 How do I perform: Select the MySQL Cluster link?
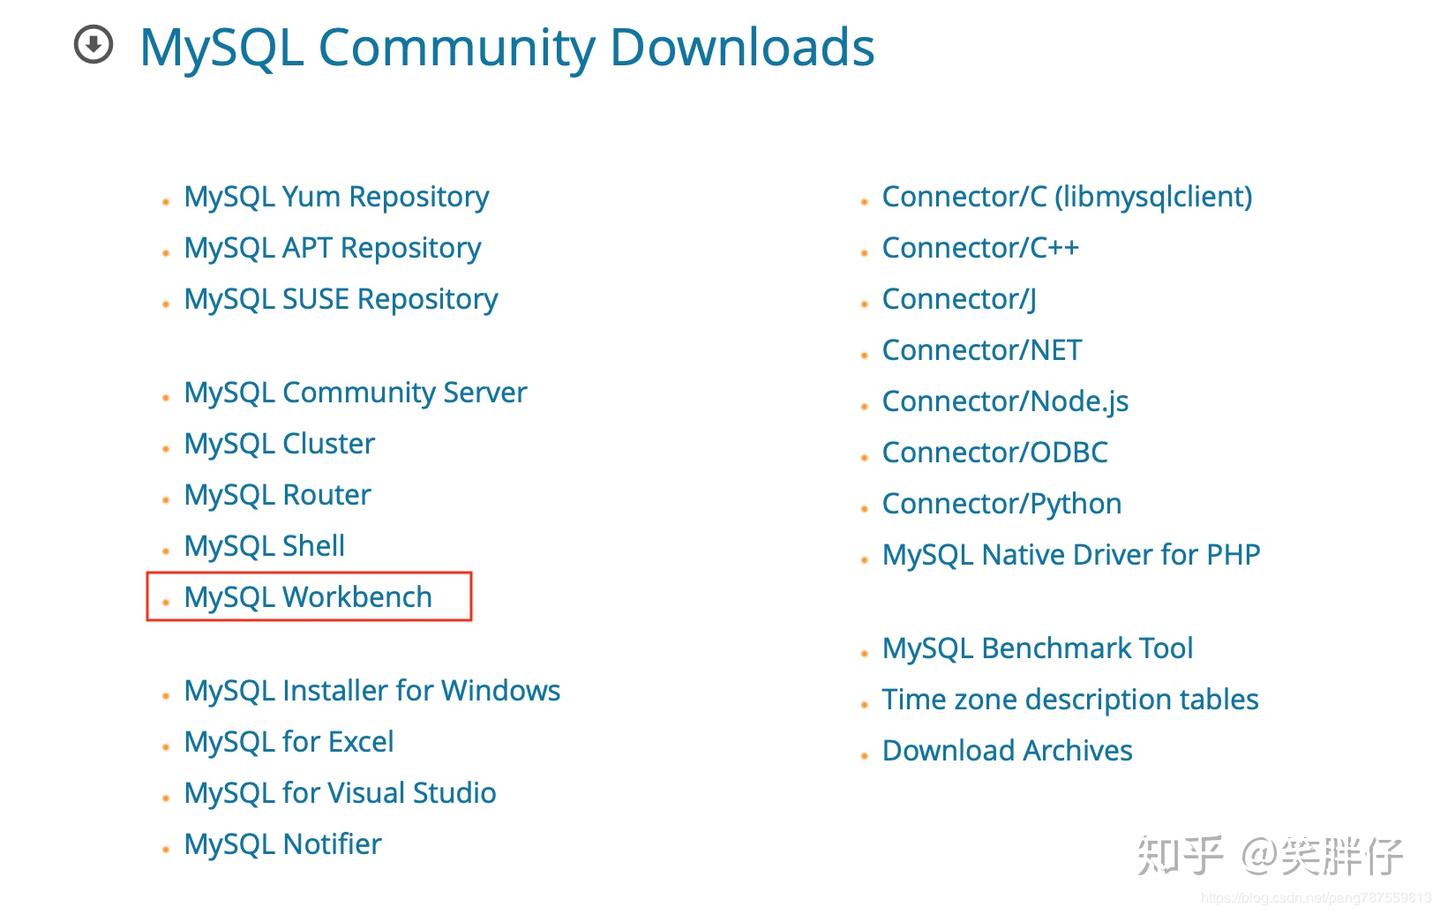coord(279,444)
